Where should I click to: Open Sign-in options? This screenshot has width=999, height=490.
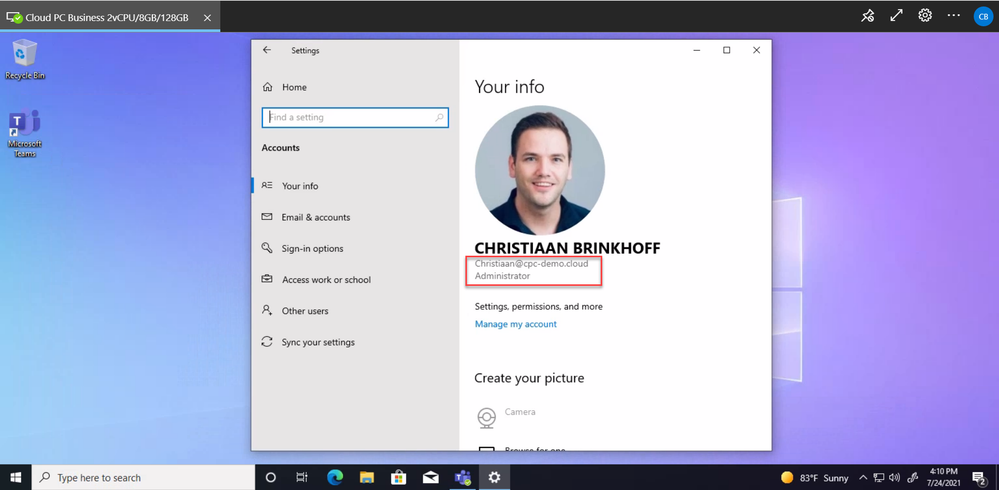[x=312, y=248]
